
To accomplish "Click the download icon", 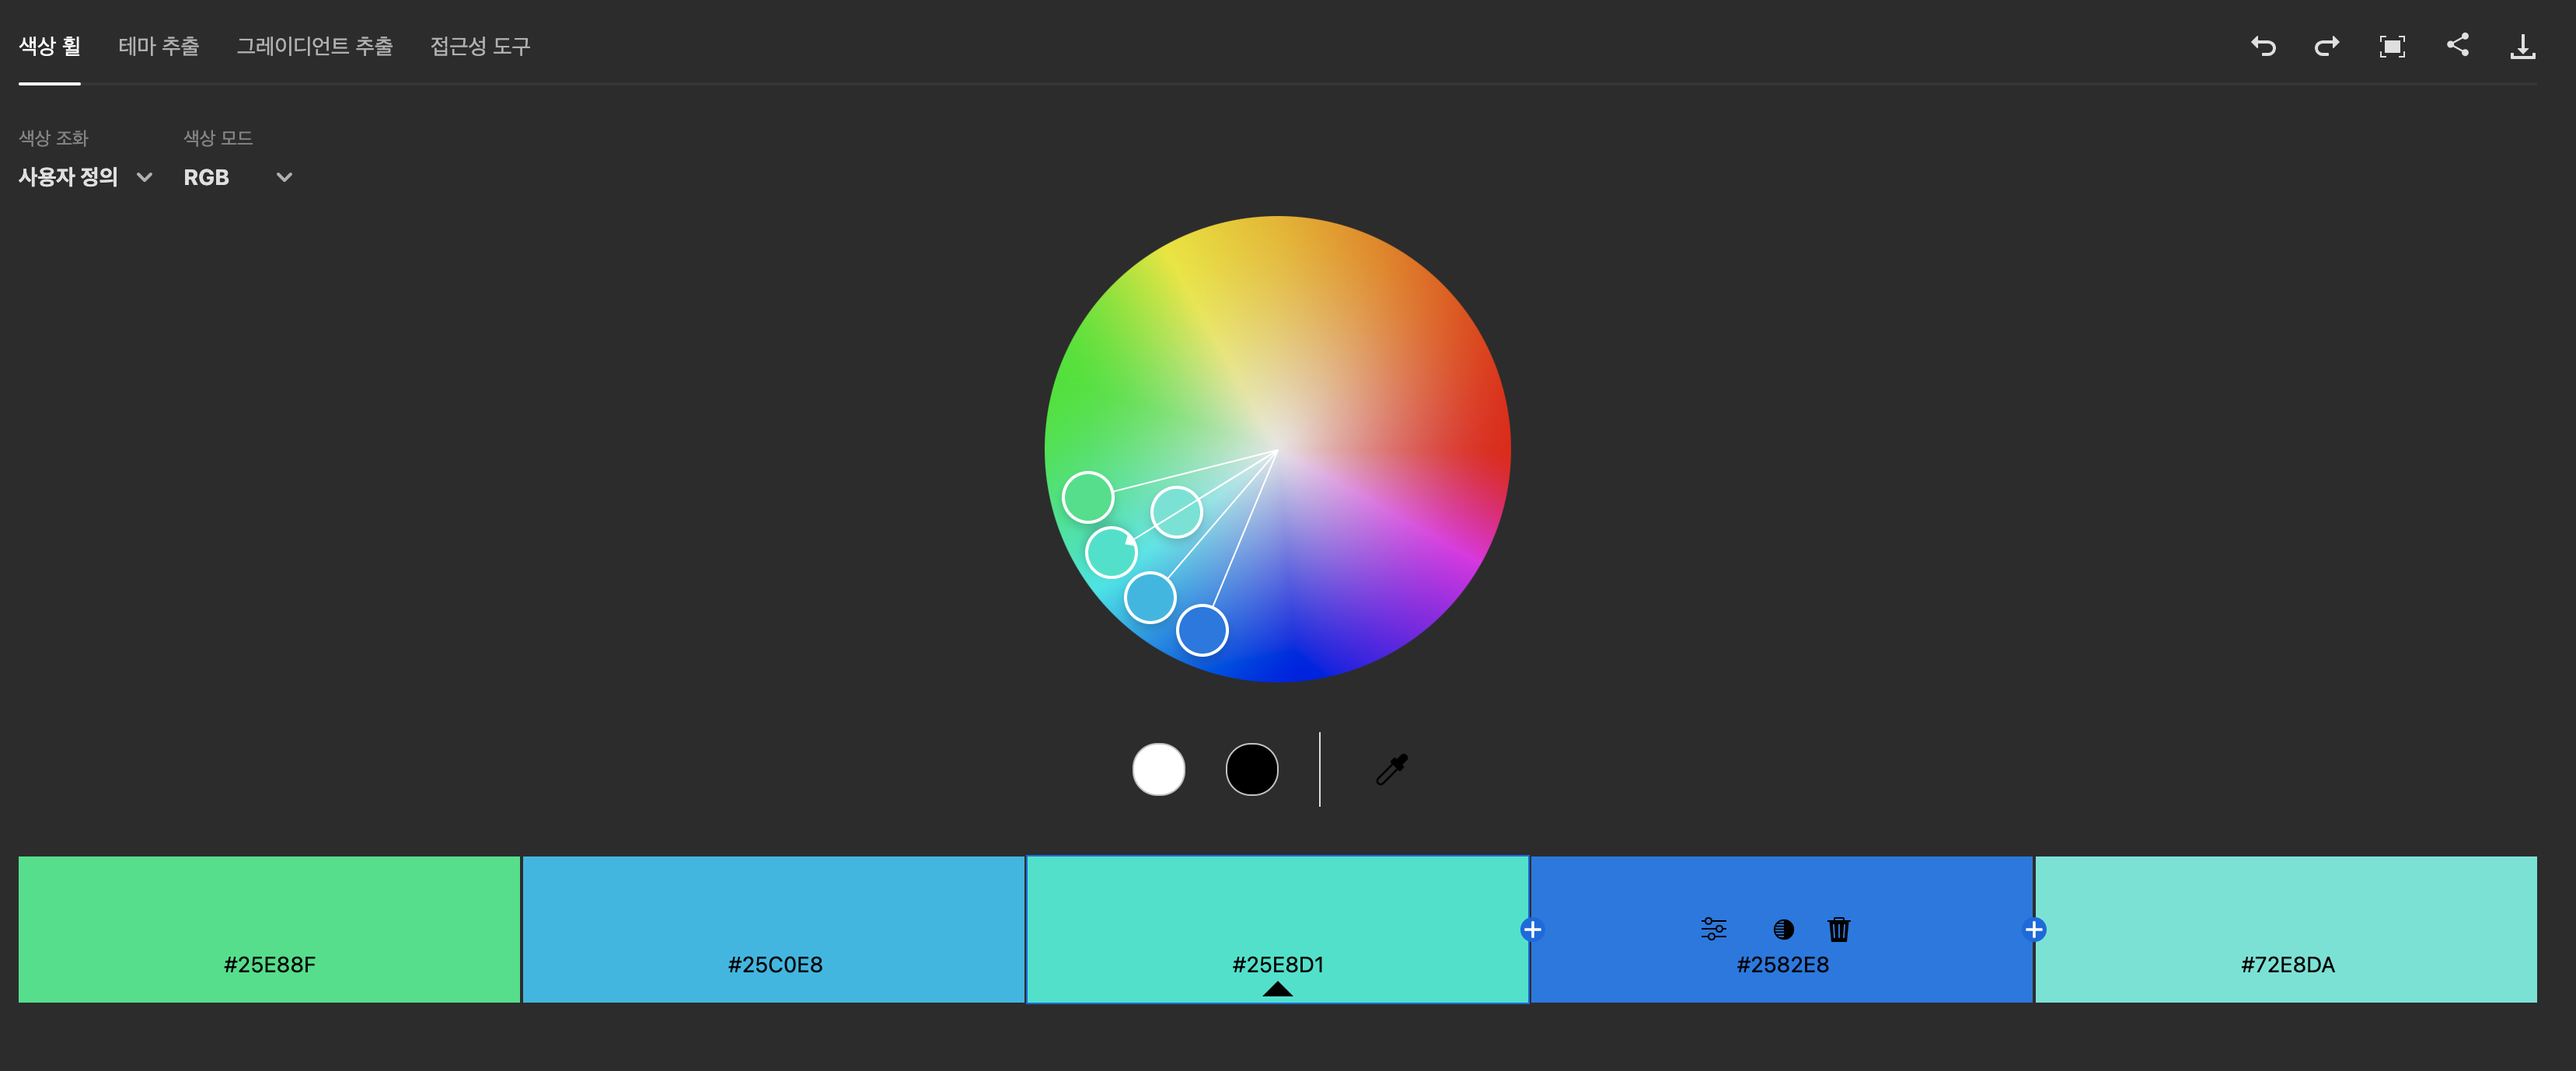I will (x=2522, y=46).
